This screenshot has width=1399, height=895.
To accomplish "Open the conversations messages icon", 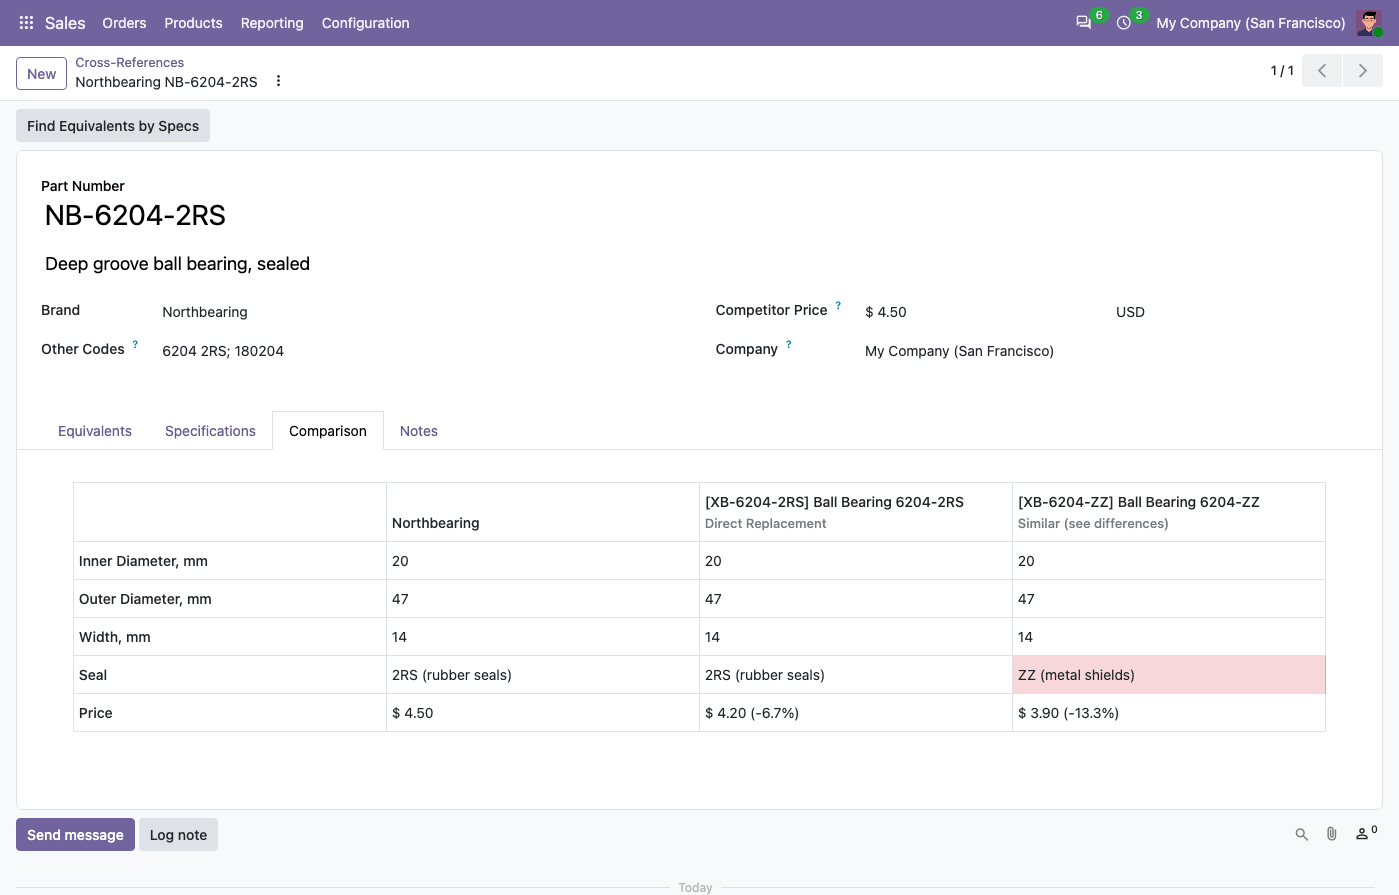I will click(x=1083, y=23).
